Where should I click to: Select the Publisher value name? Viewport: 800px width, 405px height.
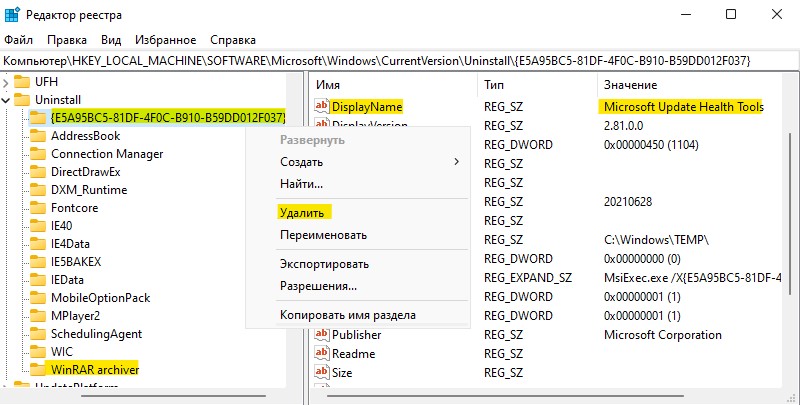(x=357, y=335)
